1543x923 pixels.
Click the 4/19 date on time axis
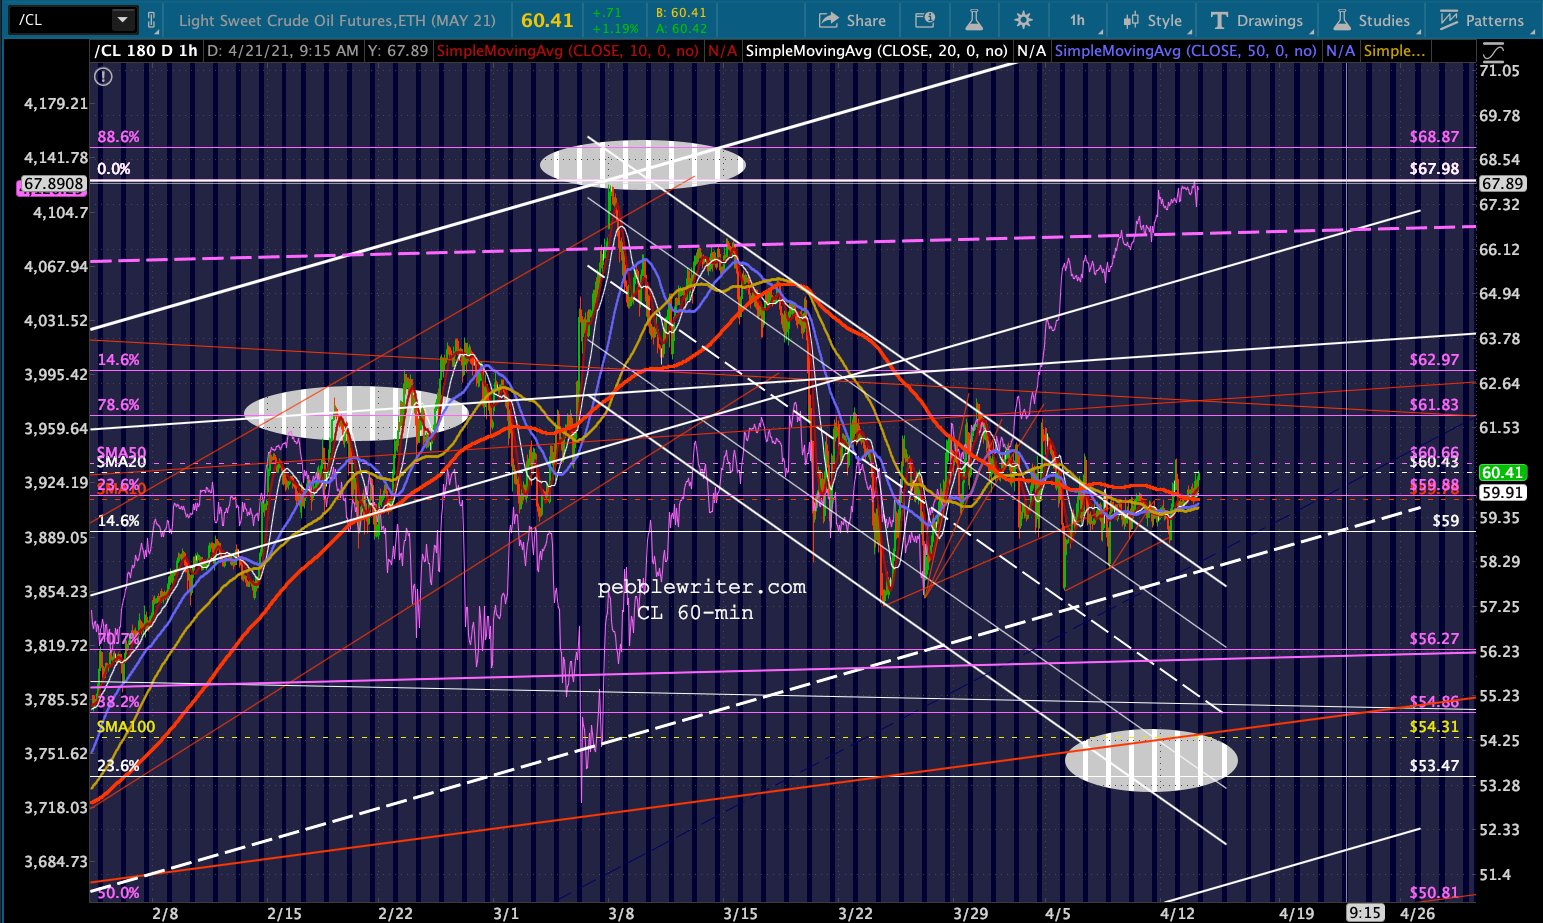[1297, 913]
